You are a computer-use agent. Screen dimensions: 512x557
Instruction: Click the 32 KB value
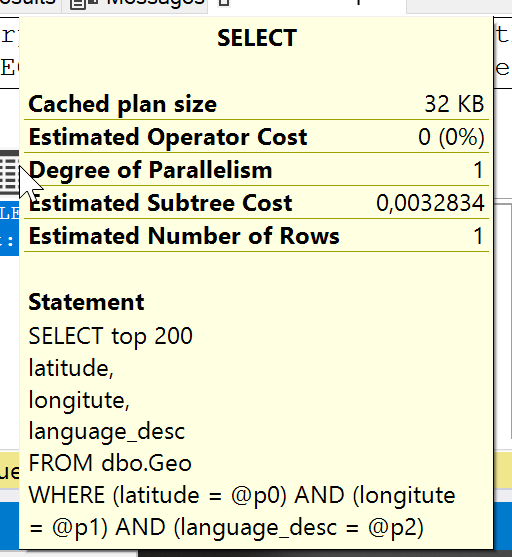click(454, 104)
